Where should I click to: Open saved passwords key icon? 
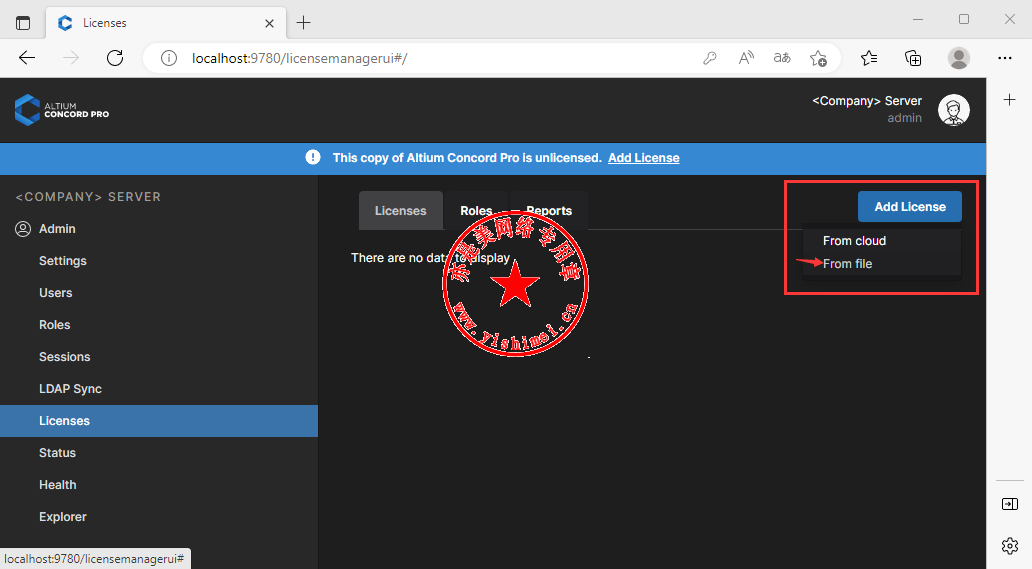click(x=710, y=58)
